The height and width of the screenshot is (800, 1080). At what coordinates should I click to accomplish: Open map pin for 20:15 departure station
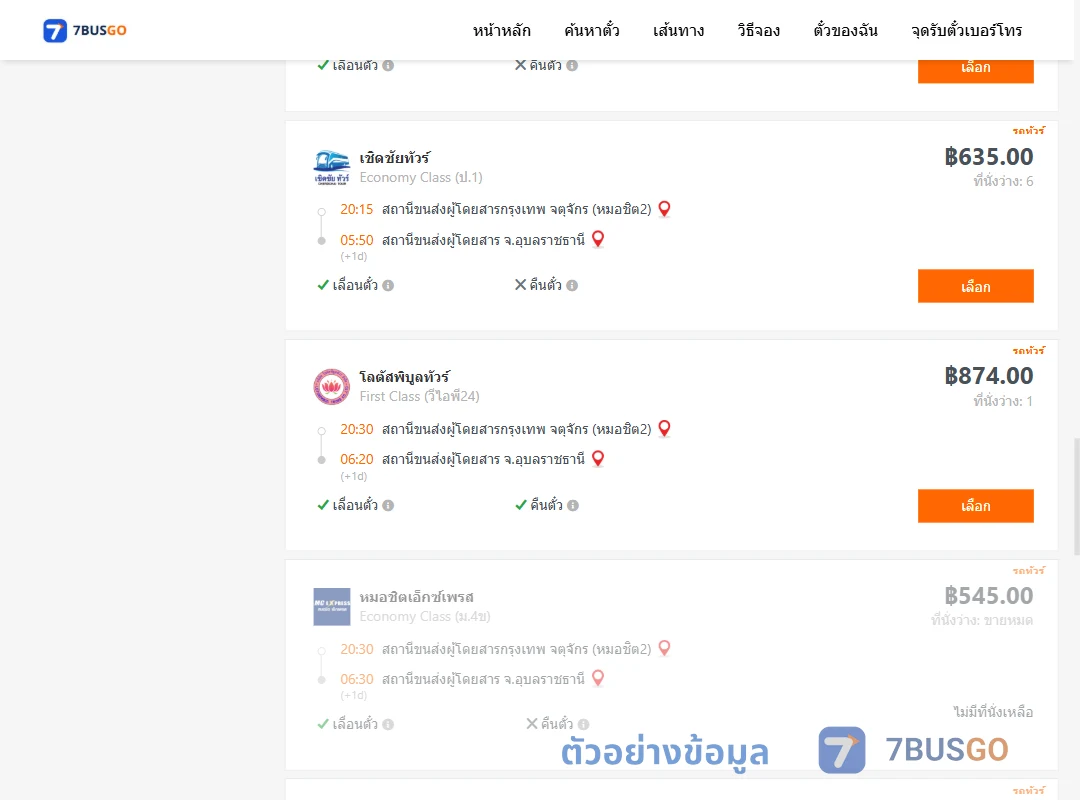[664, 209]
